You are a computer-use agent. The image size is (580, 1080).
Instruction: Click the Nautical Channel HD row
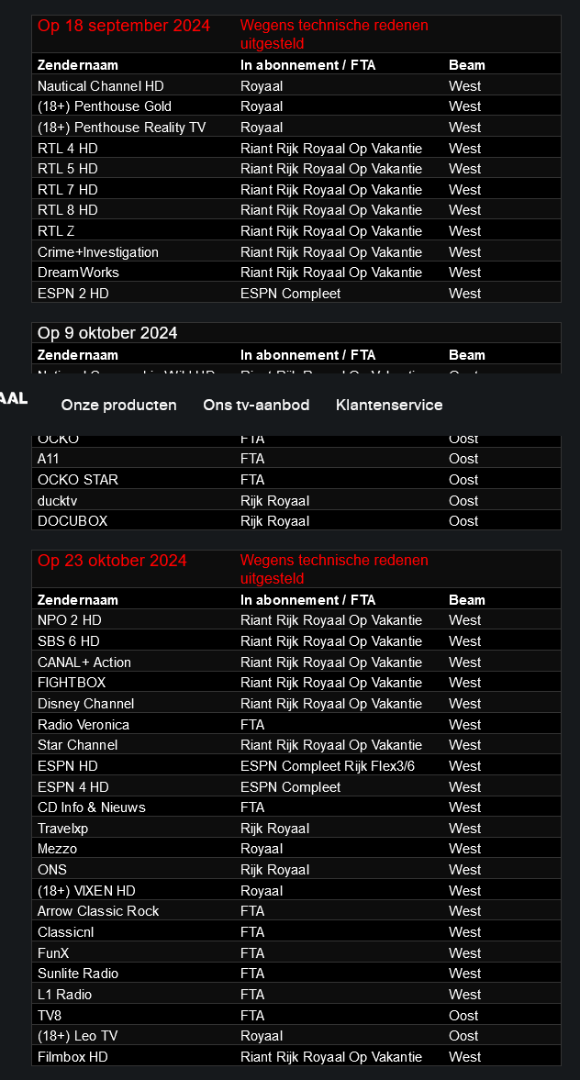pos(296,86)
